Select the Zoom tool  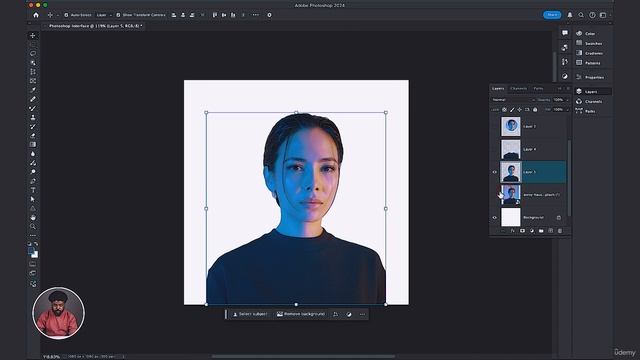(33, 226)
